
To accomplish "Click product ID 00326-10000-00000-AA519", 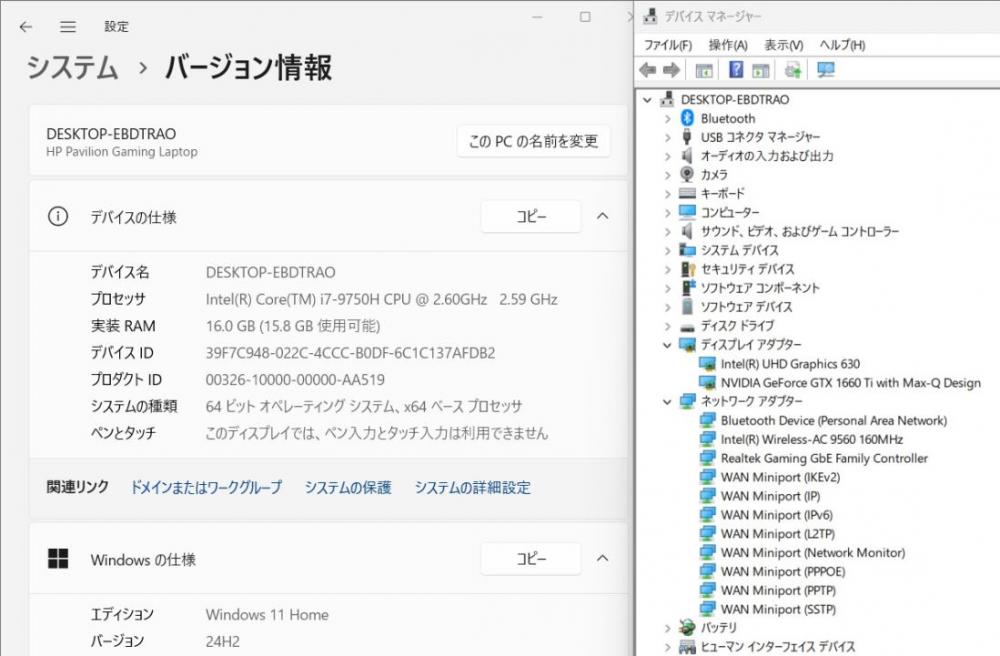I will (295, 379).
